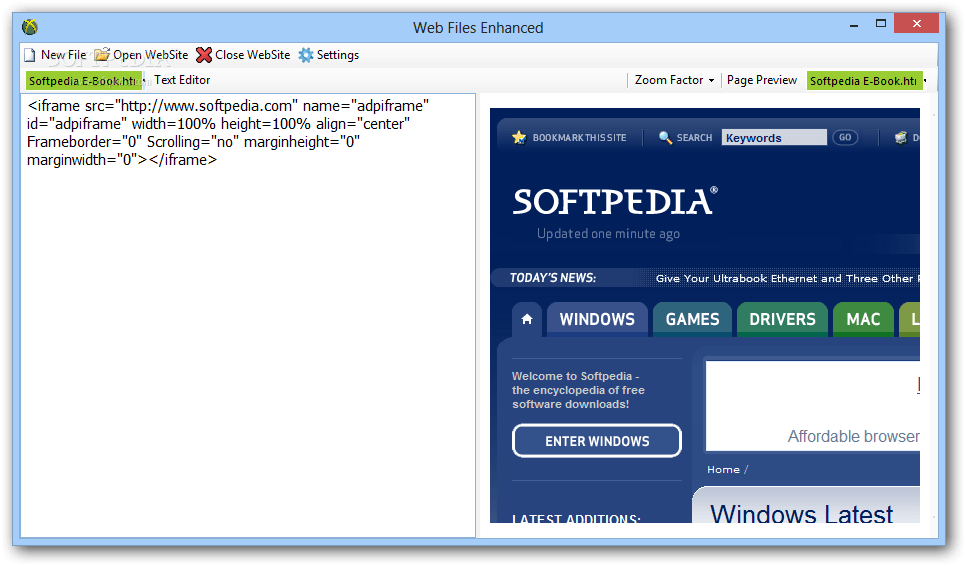
Task: Click the Updated one minute ago text
Action: (x=608, y=233)
